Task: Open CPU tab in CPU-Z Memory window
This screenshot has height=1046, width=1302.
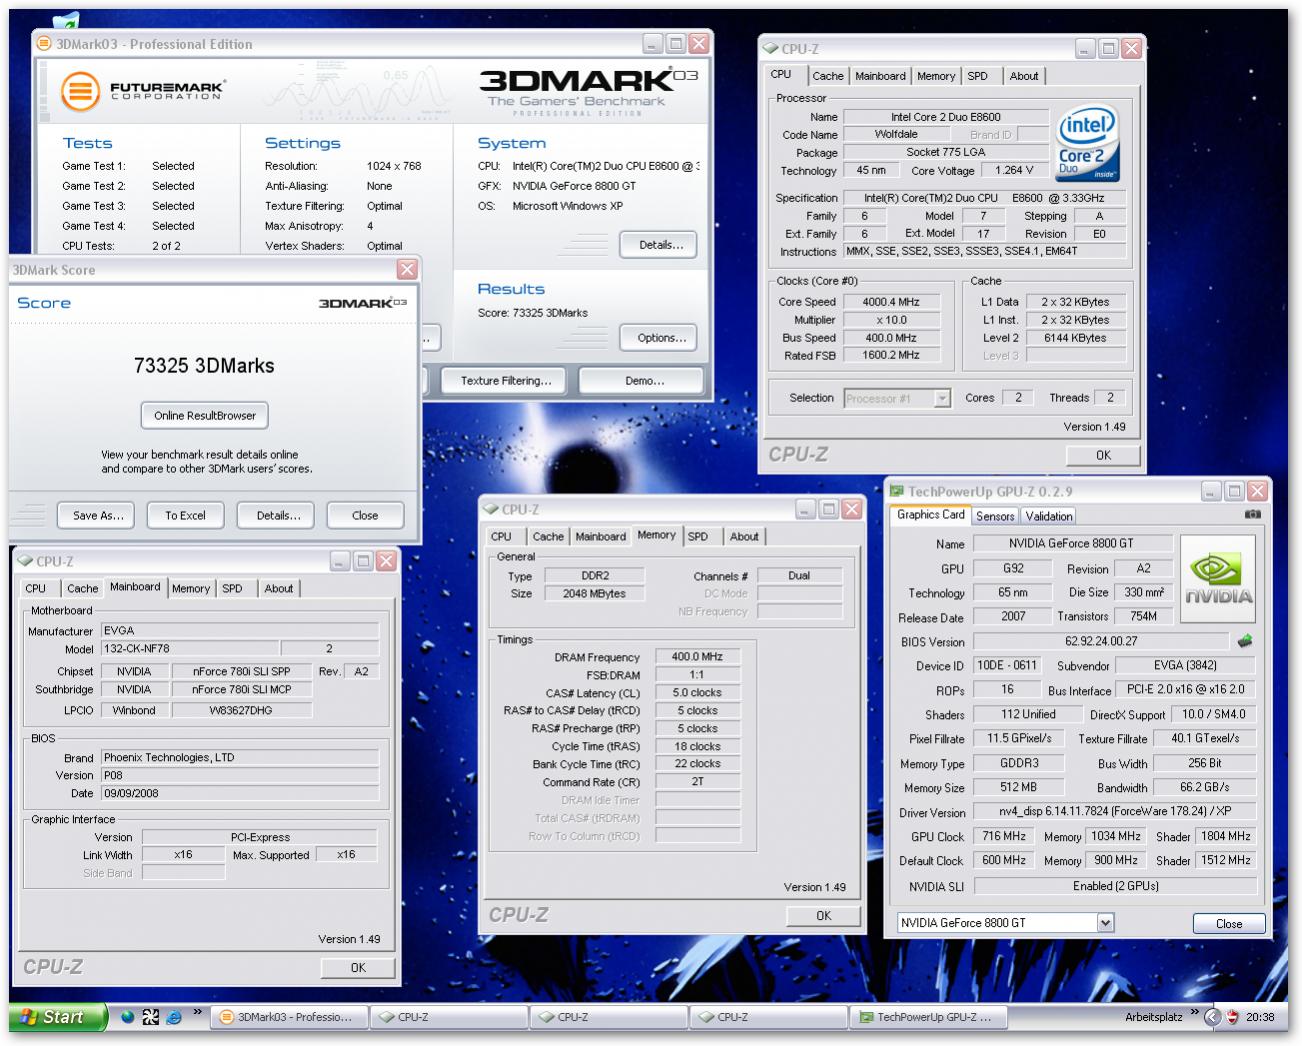Action: click(502, 537)
